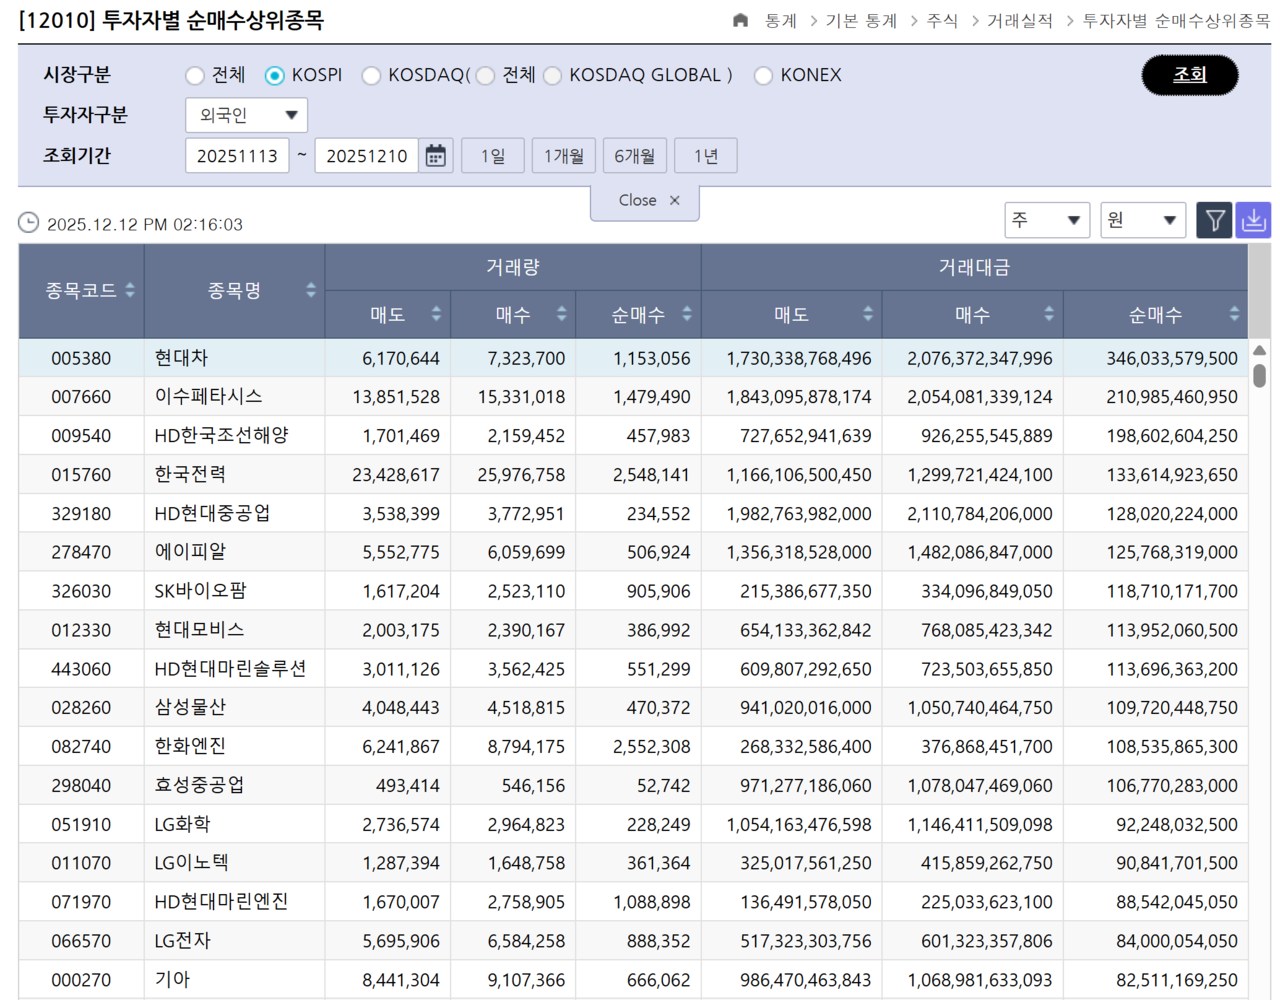Open the calendar date picker icon
The width and height of the screenshot is (1280, 1000).
435,156
